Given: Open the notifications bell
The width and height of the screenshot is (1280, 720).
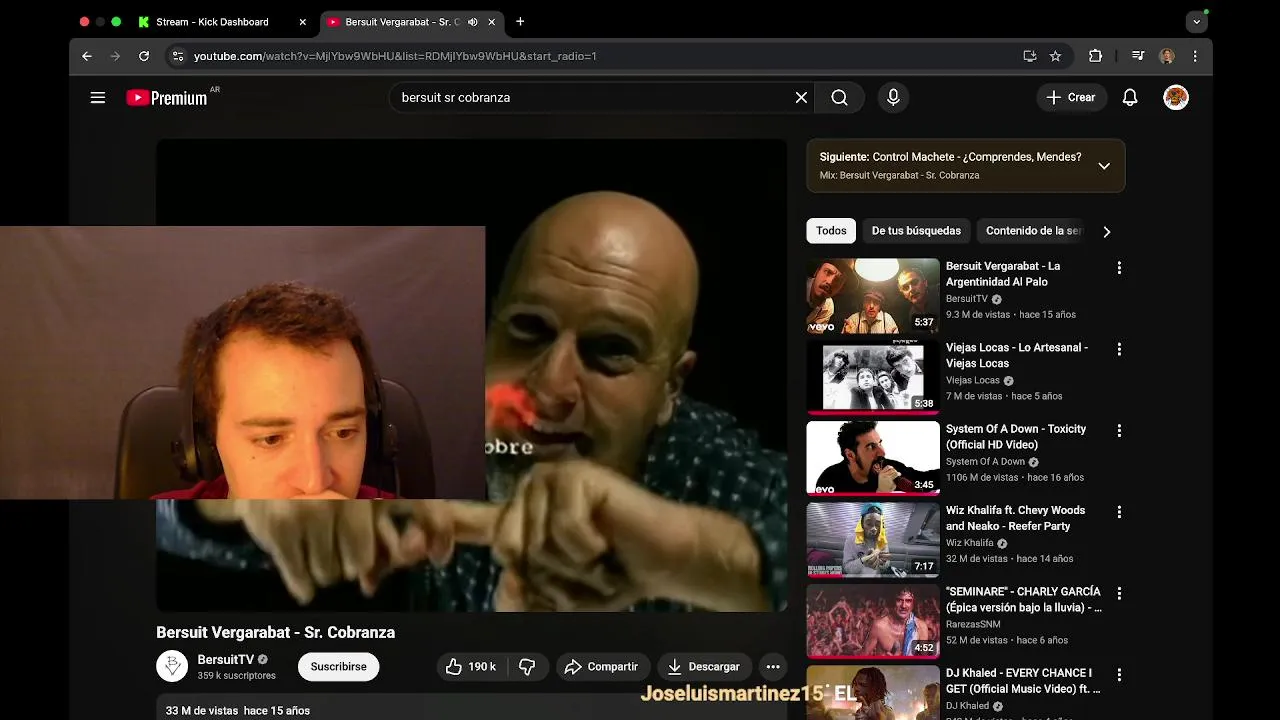Looking at the screenshot, I should [1130, 97].
